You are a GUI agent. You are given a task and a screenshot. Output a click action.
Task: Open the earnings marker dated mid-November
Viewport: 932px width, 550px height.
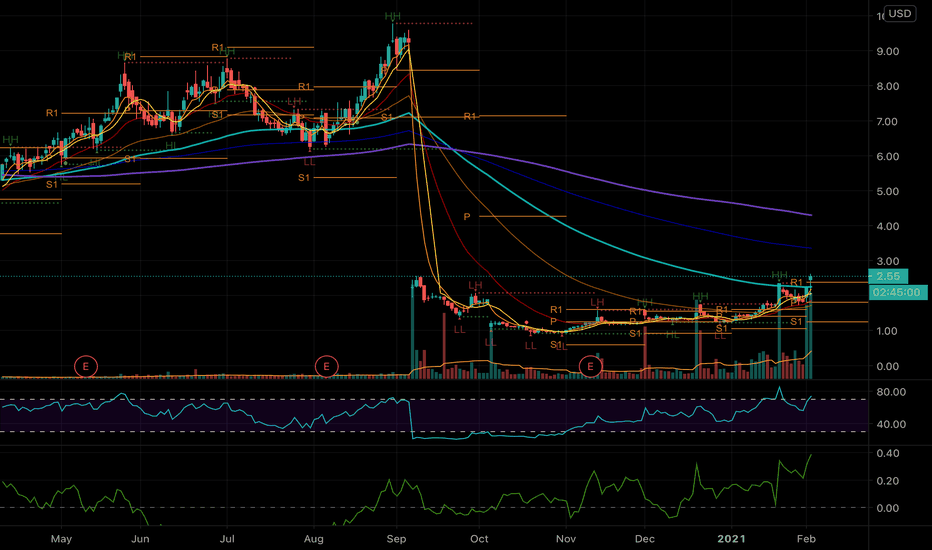[x=590, y=366]
